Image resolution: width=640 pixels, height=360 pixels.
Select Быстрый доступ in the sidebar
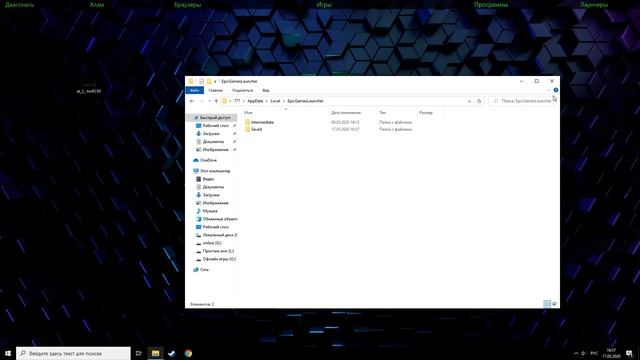coord(211,118)
